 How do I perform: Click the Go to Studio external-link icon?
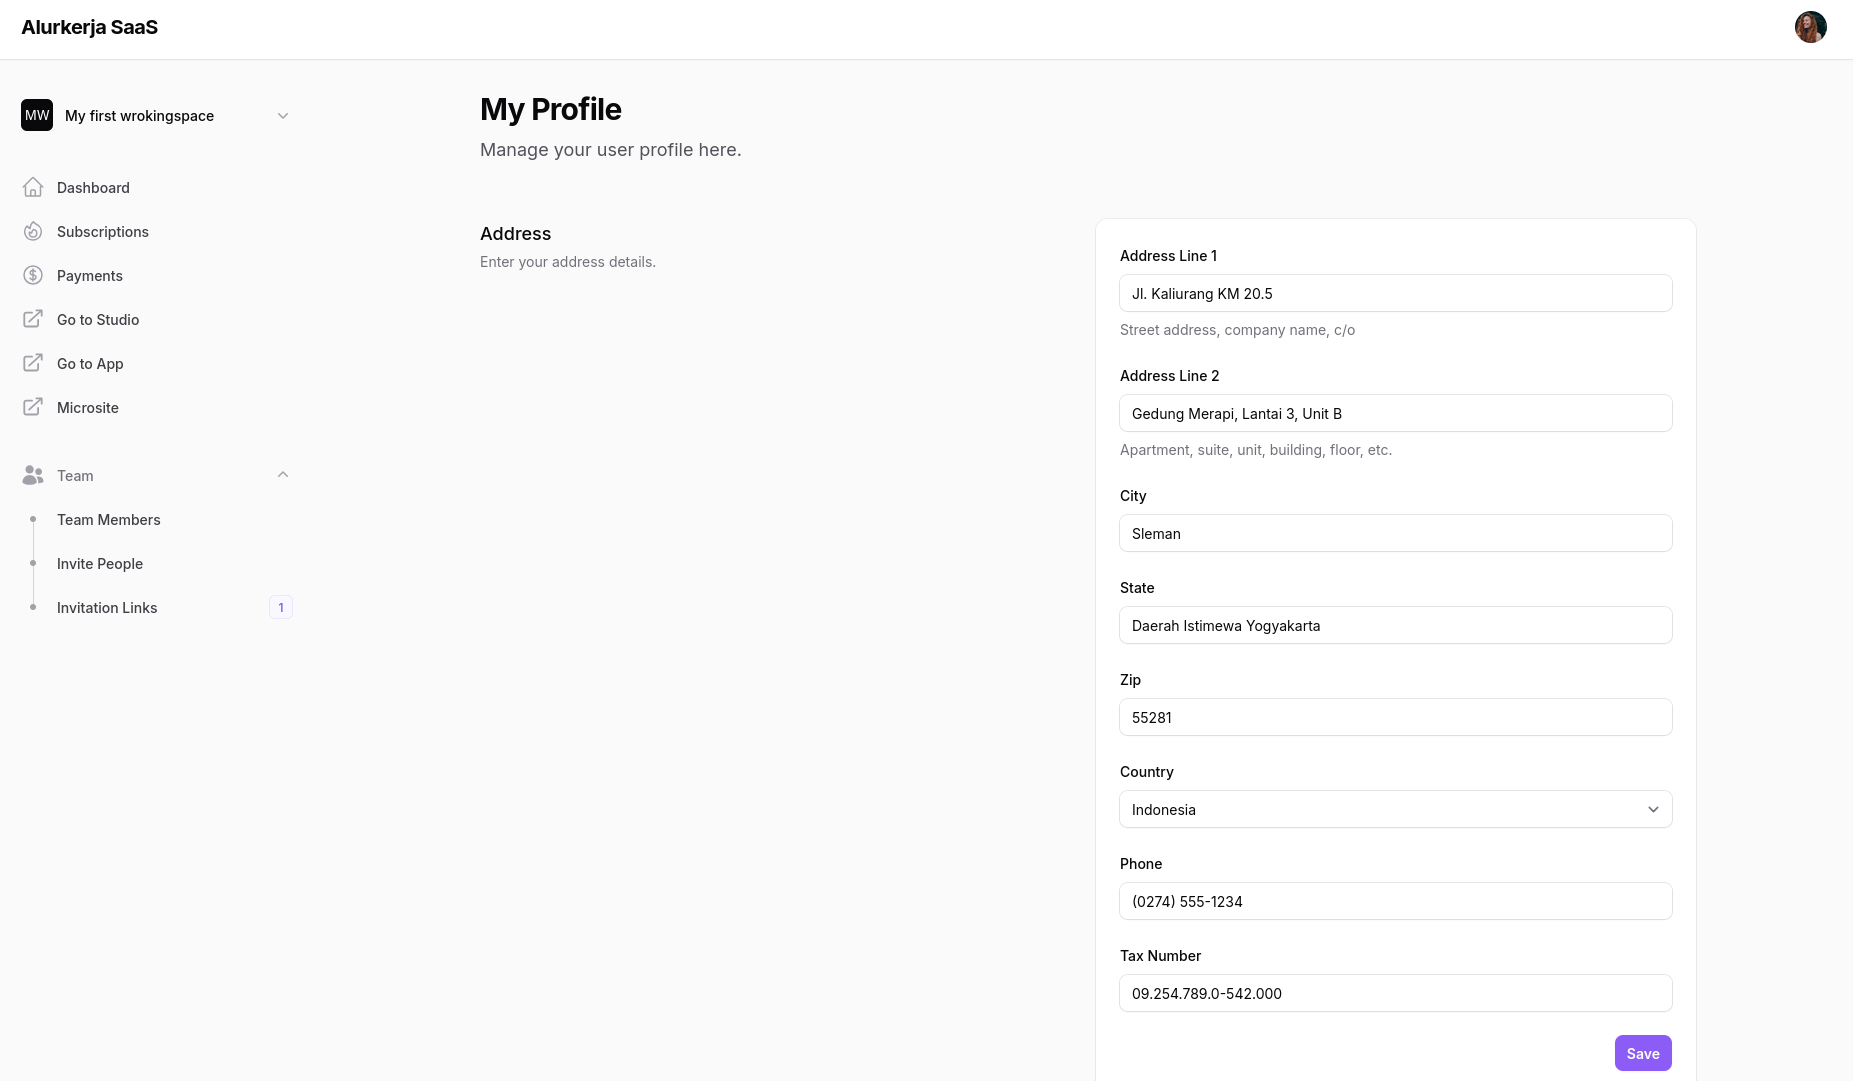tap(33, 320)
